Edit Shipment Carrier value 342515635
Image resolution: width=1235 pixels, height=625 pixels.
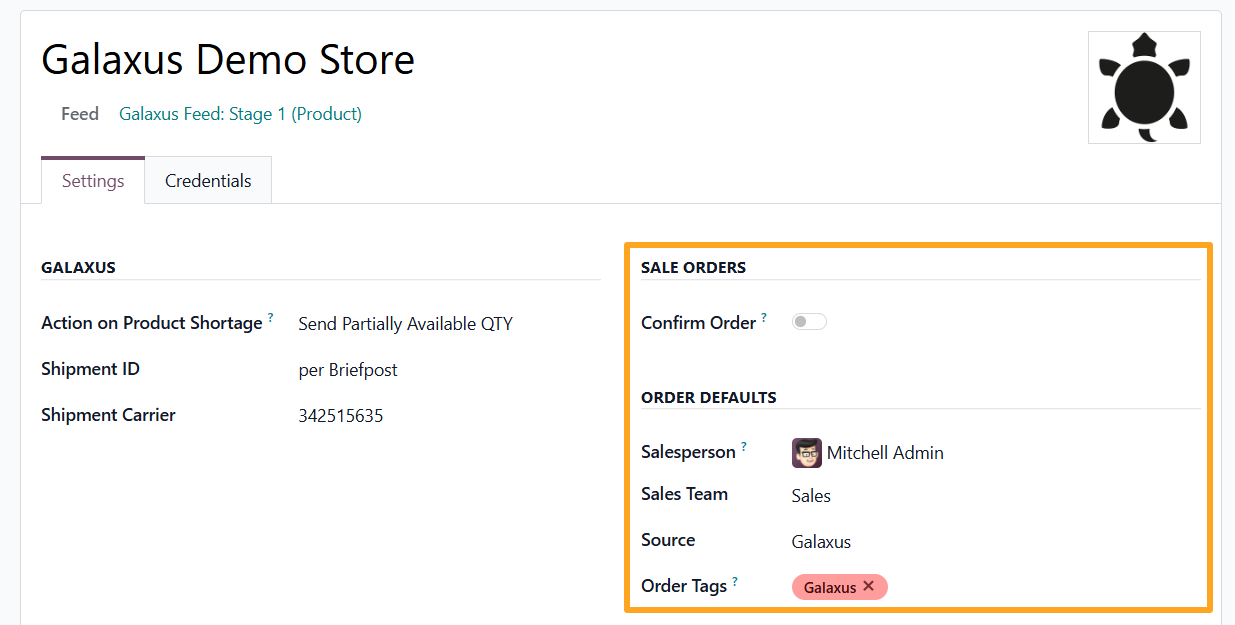(x=340, y=416)
